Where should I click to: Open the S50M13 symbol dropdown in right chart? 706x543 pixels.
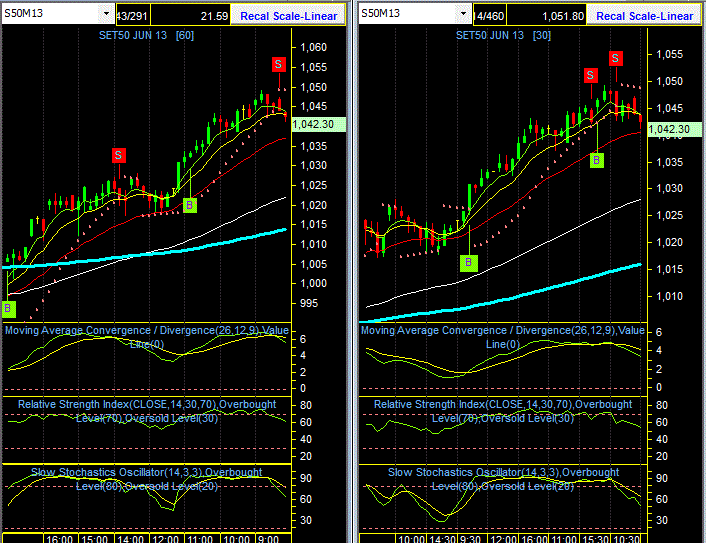pos(463,14)
